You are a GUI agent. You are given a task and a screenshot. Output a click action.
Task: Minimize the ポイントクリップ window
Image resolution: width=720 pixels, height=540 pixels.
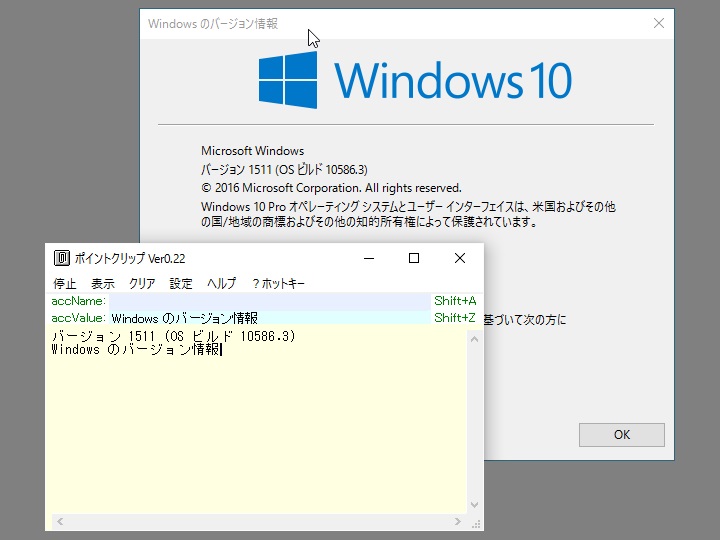coord(369,258)
